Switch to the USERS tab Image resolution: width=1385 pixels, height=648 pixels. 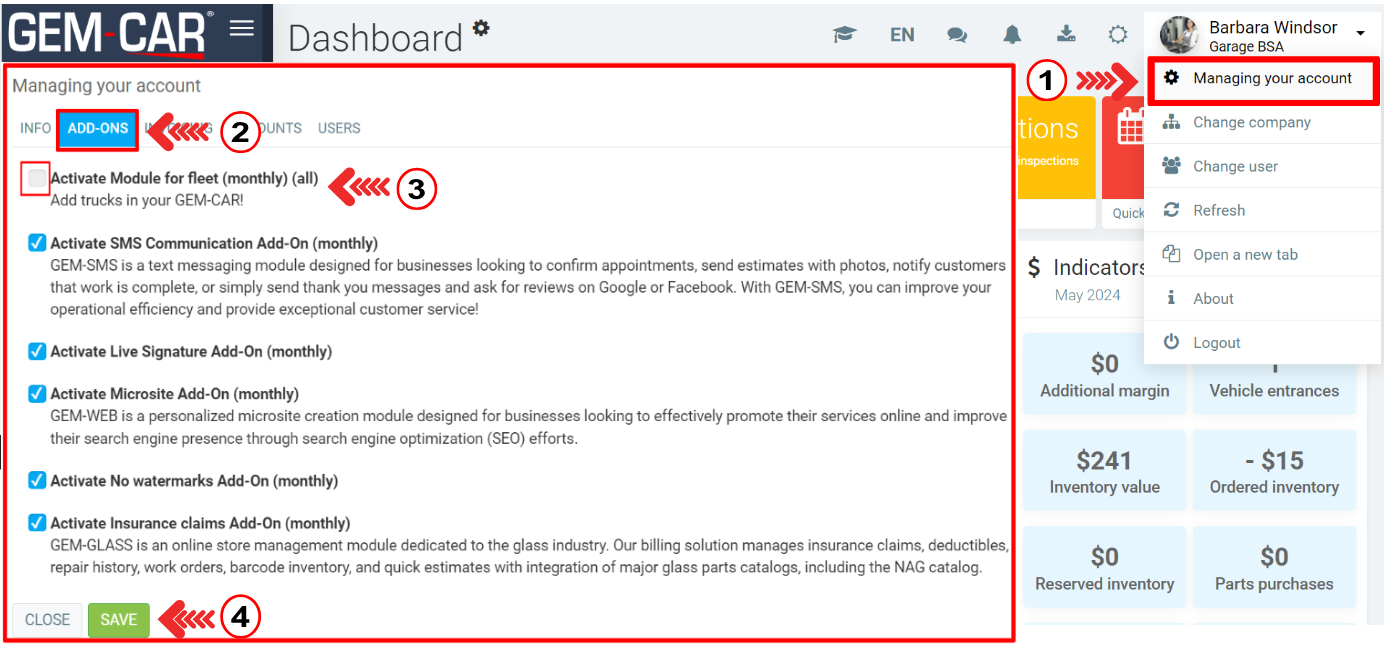pos(339,128)
